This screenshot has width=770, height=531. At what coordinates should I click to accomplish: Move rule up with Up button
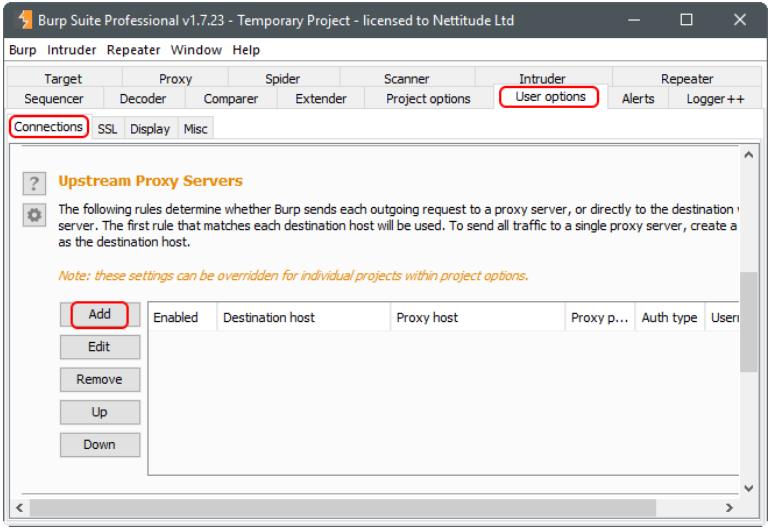(x=99, y=412)
